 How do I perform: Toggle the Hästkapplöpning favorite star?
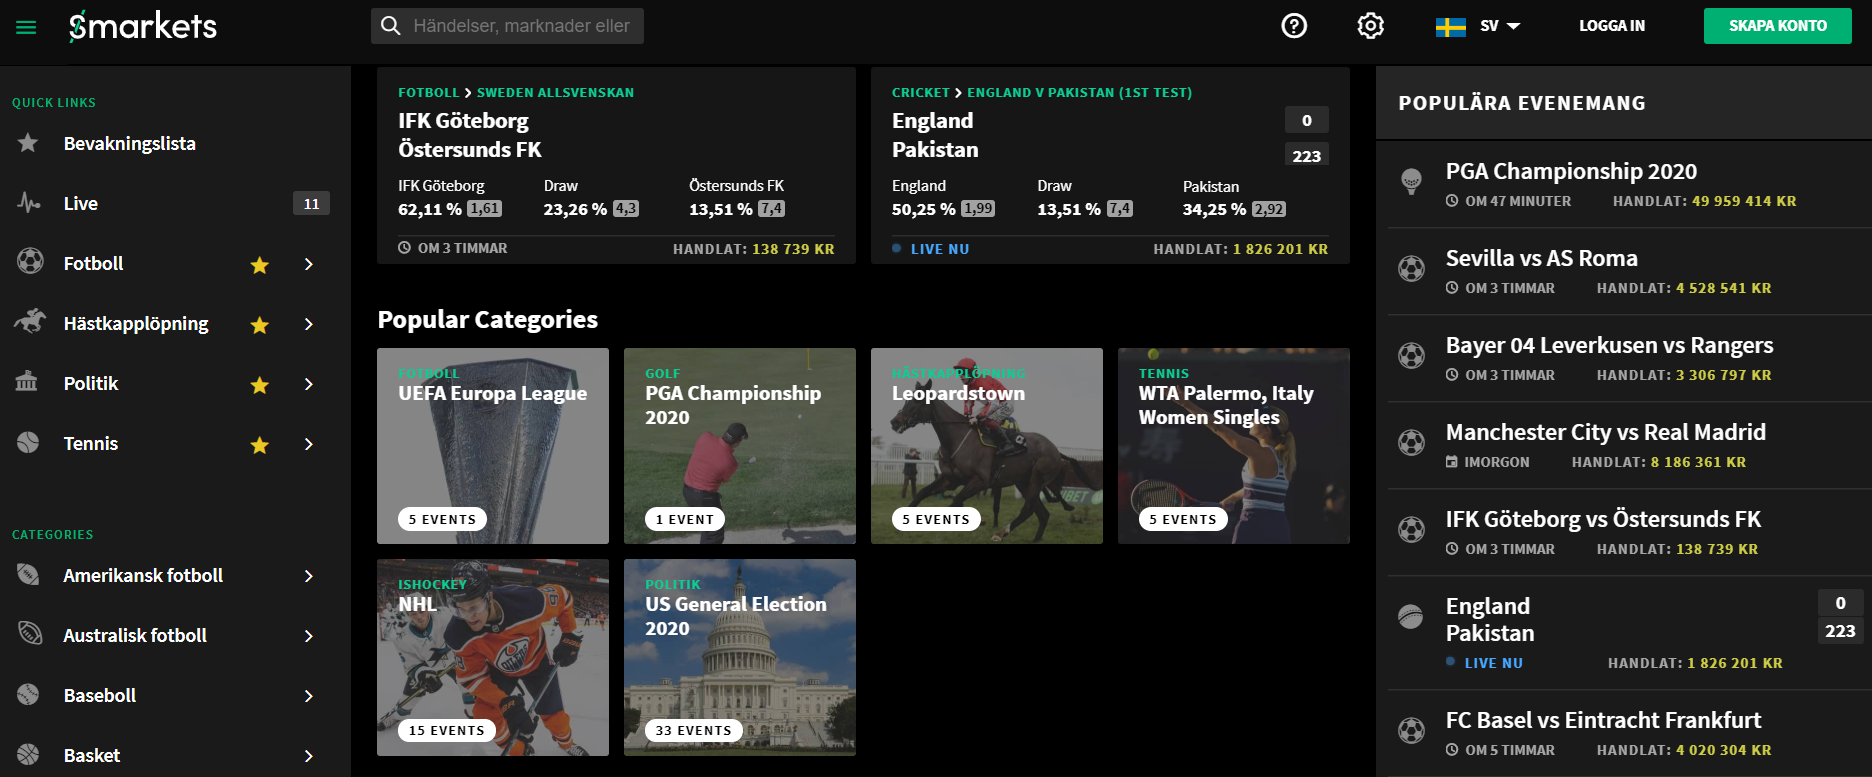tap(259, 324)
